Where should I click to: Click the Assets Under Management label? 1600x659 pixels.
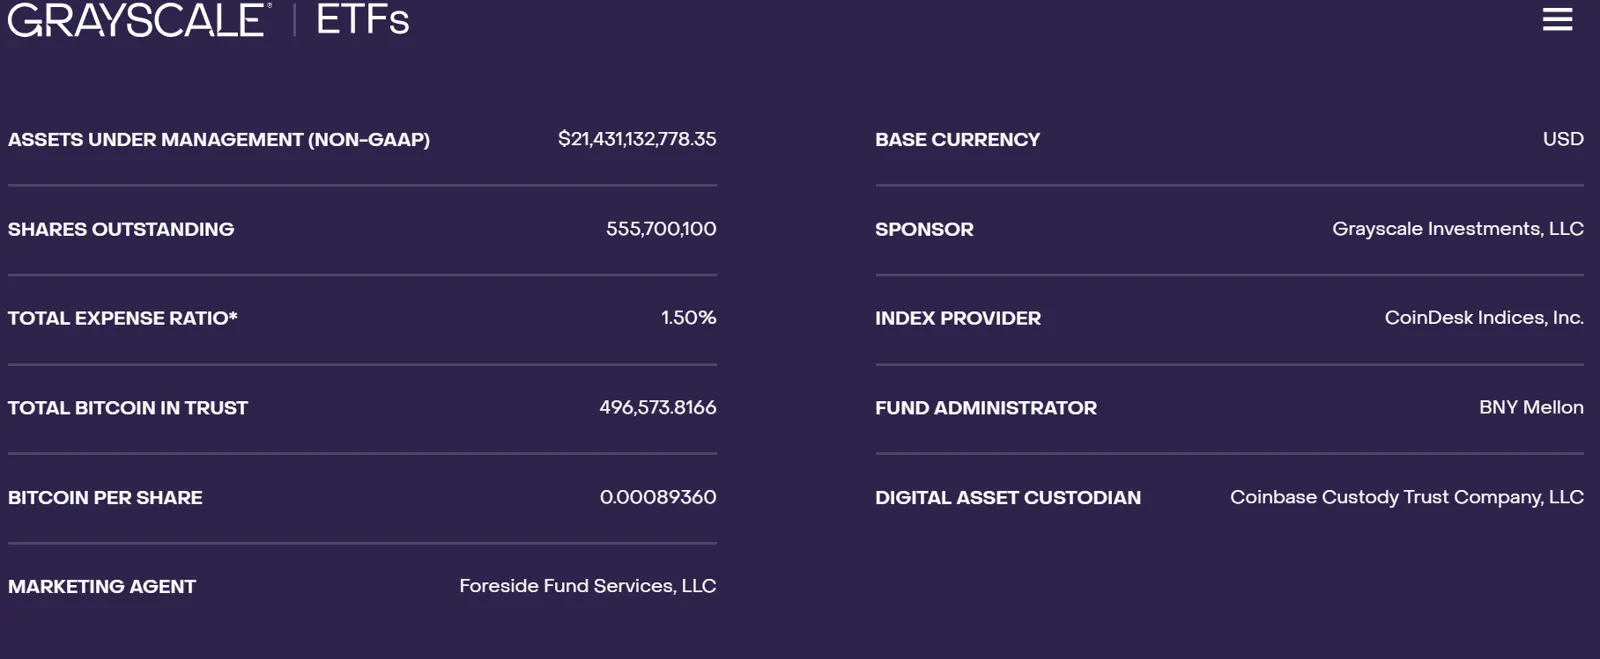click(x=218, y=139)
